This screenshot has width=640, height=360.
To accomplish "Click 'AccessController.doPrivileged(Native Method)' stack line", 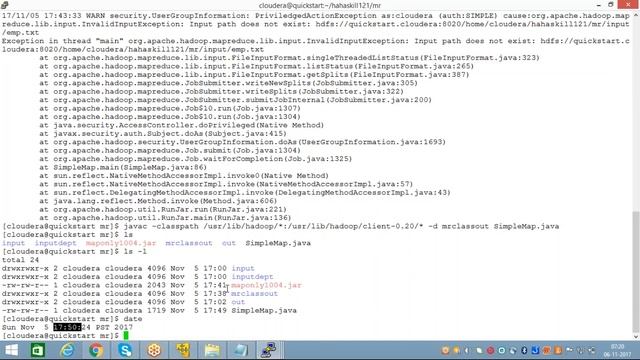I will (x=182, y=125).
